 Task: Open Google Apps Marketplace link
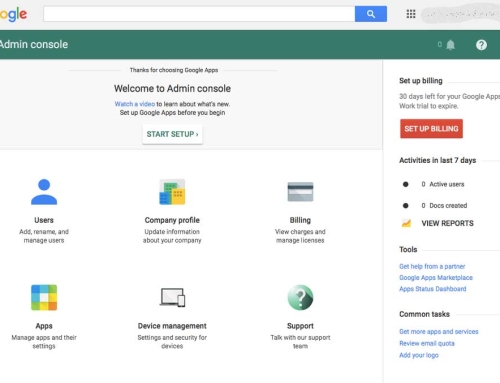[436, 278]
